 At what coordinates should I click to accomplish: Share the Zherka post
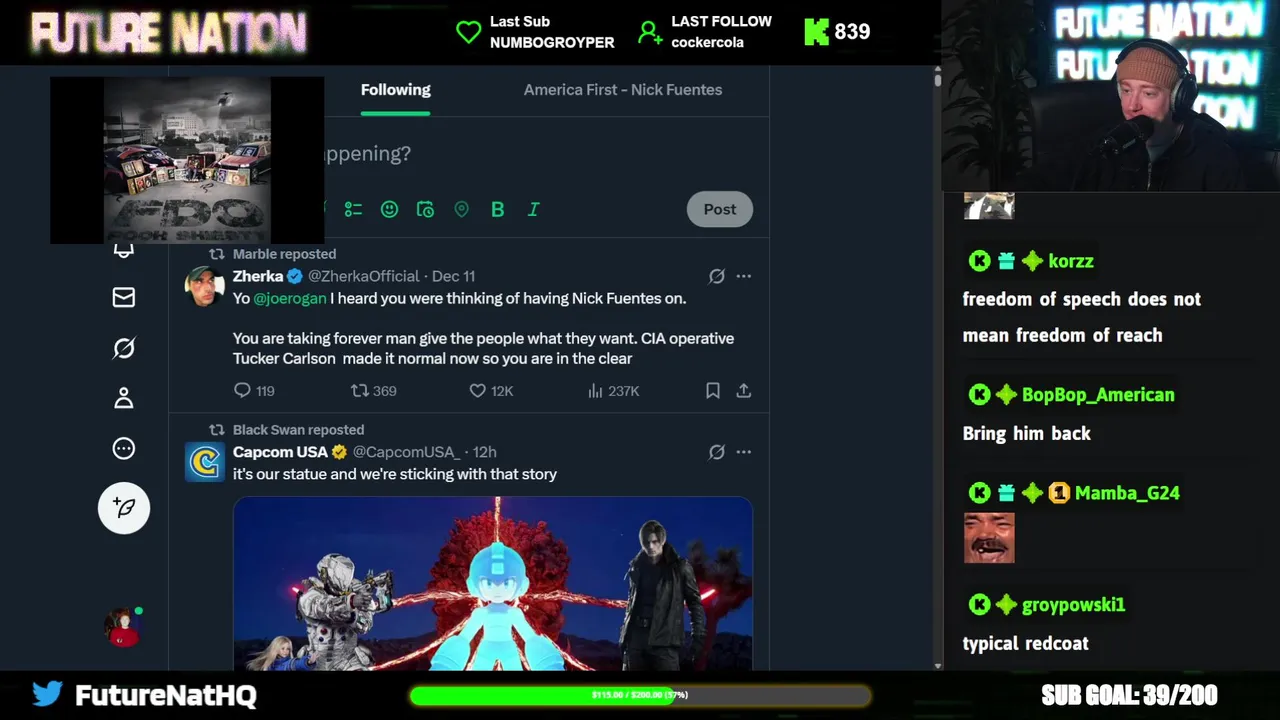pos(743,391)
